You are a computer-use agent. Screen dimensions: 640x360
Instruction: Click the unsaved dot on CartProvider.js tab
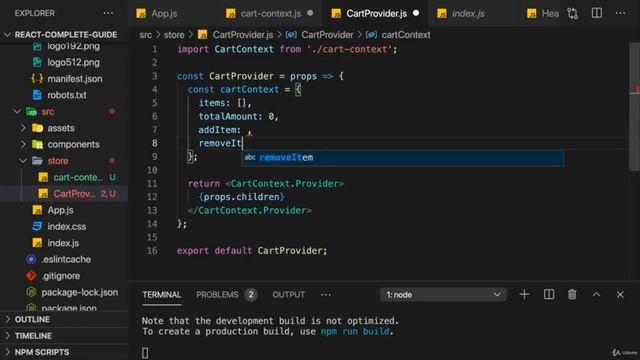(x=416, y=13)
